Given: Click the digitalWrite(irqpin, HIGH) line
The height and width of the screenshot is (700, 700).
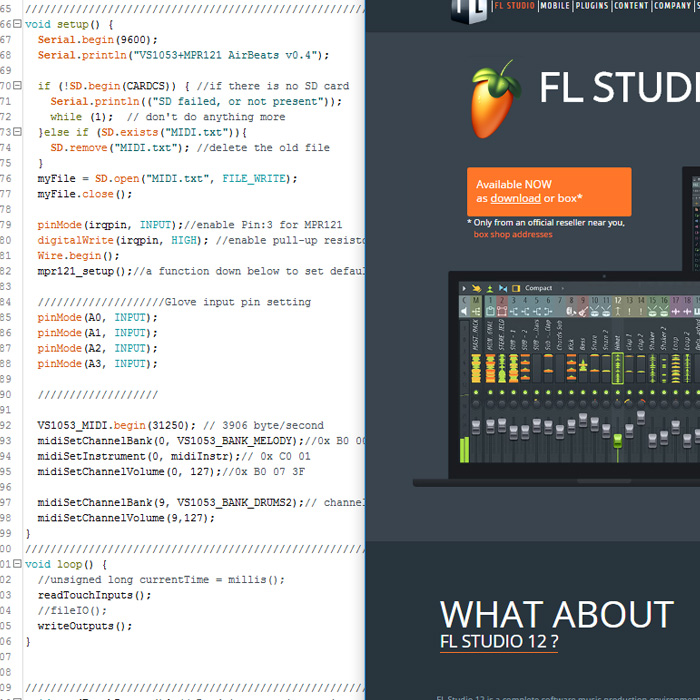Looking at the screenshot, I should [x=201, y=240].
